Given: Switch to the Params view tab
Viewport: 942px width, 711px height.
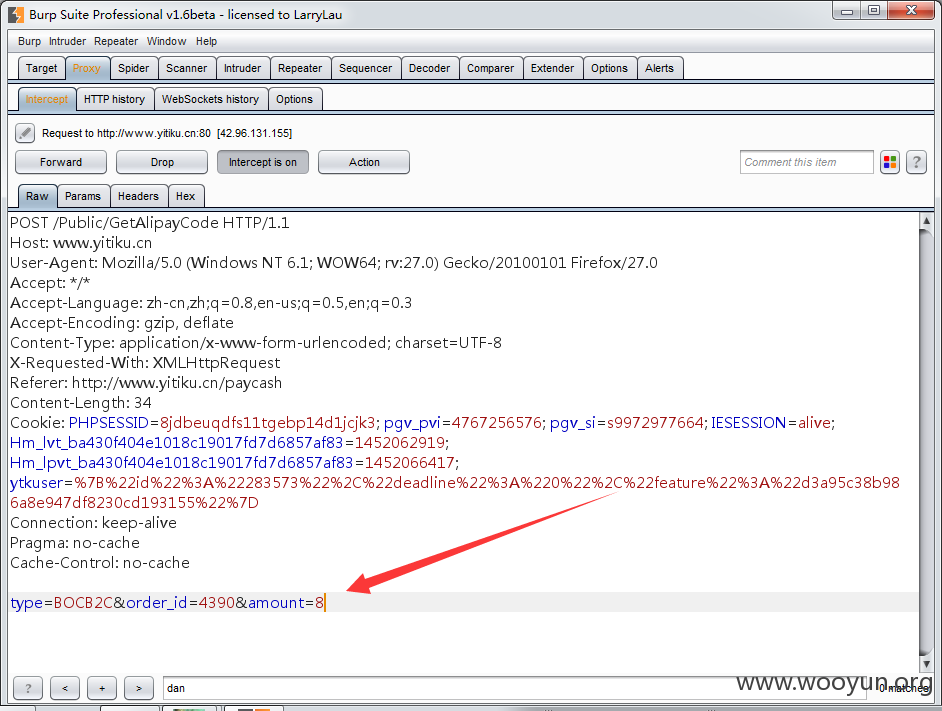Looking at the screenshot, I should [83, 197].
